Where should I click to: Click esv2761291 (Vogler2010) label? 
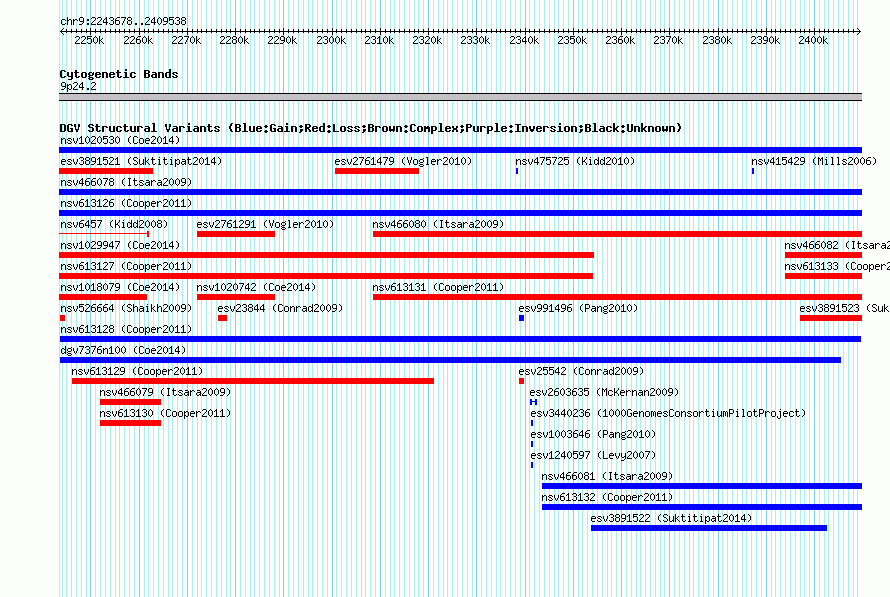pyautogui.click(x=265, y=224)
